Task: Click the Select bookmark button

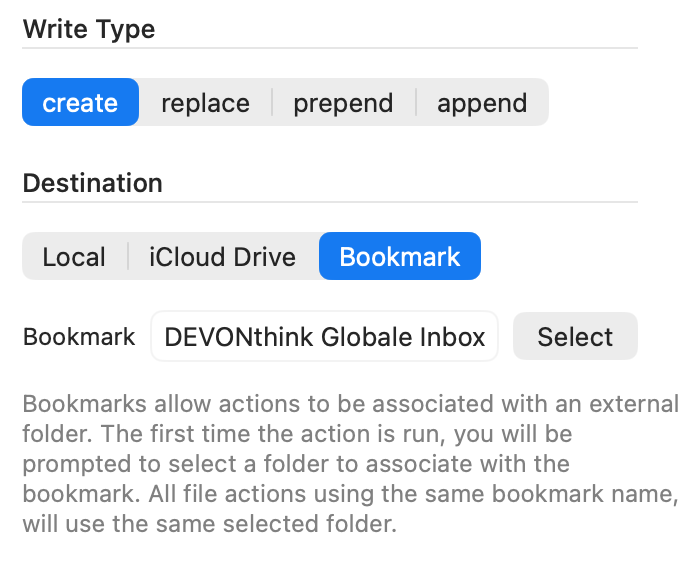Action: (x=575, y=336)
